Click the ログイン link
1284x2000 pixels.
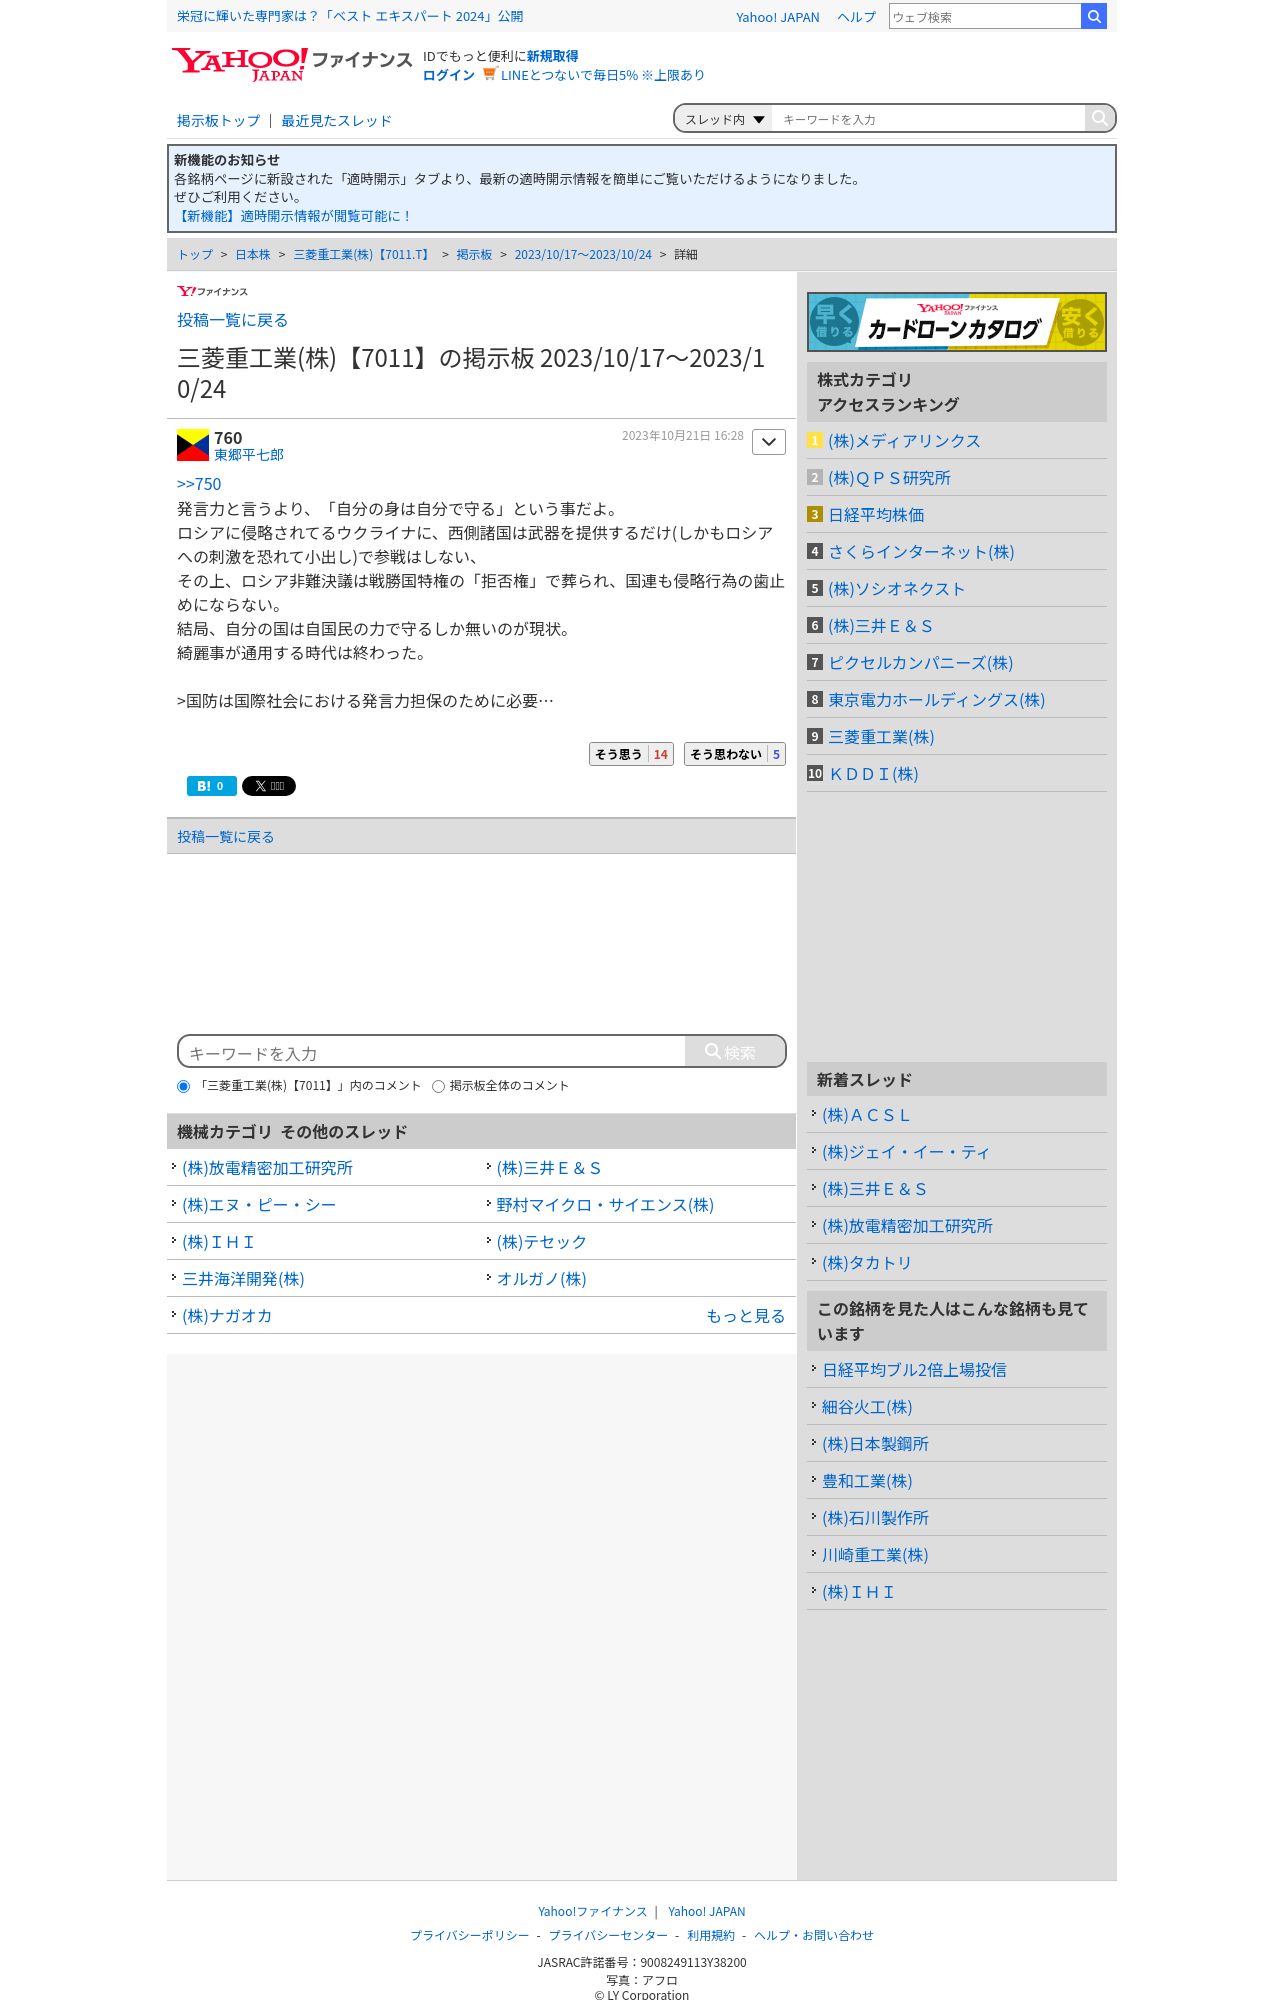click(449, 75)
